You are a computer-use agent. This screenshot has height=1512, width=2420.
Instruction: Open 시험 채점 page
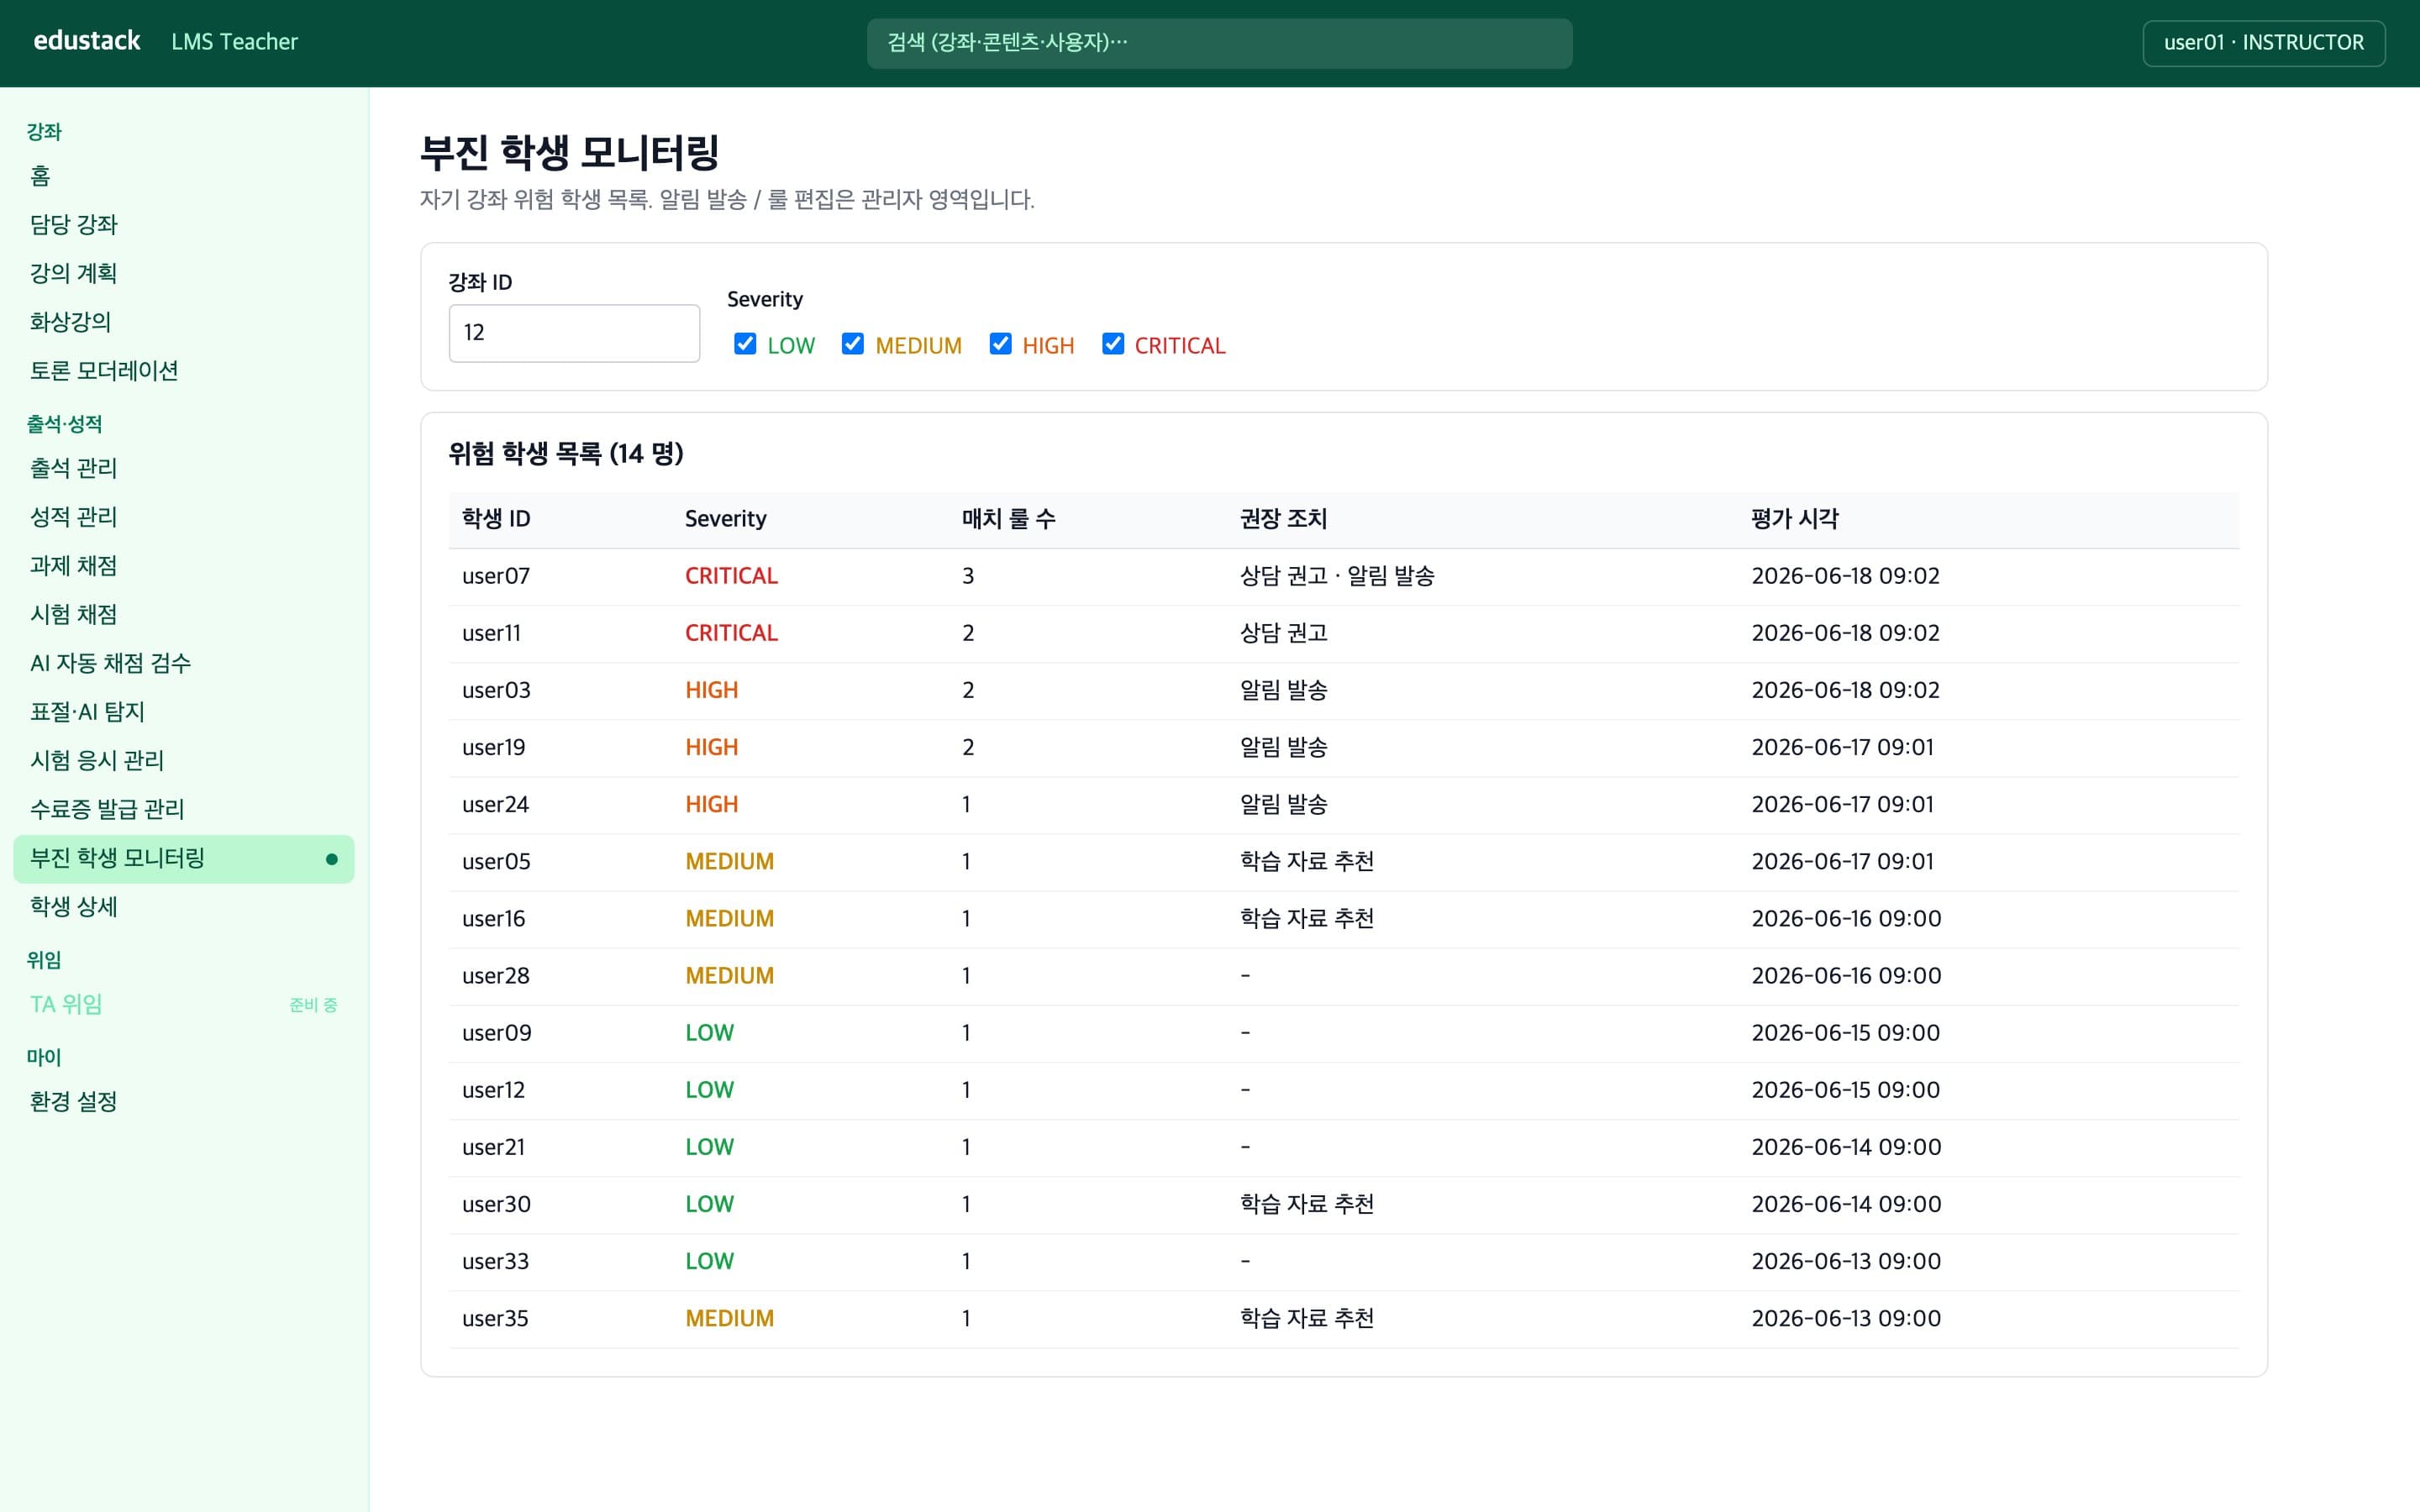184,615
